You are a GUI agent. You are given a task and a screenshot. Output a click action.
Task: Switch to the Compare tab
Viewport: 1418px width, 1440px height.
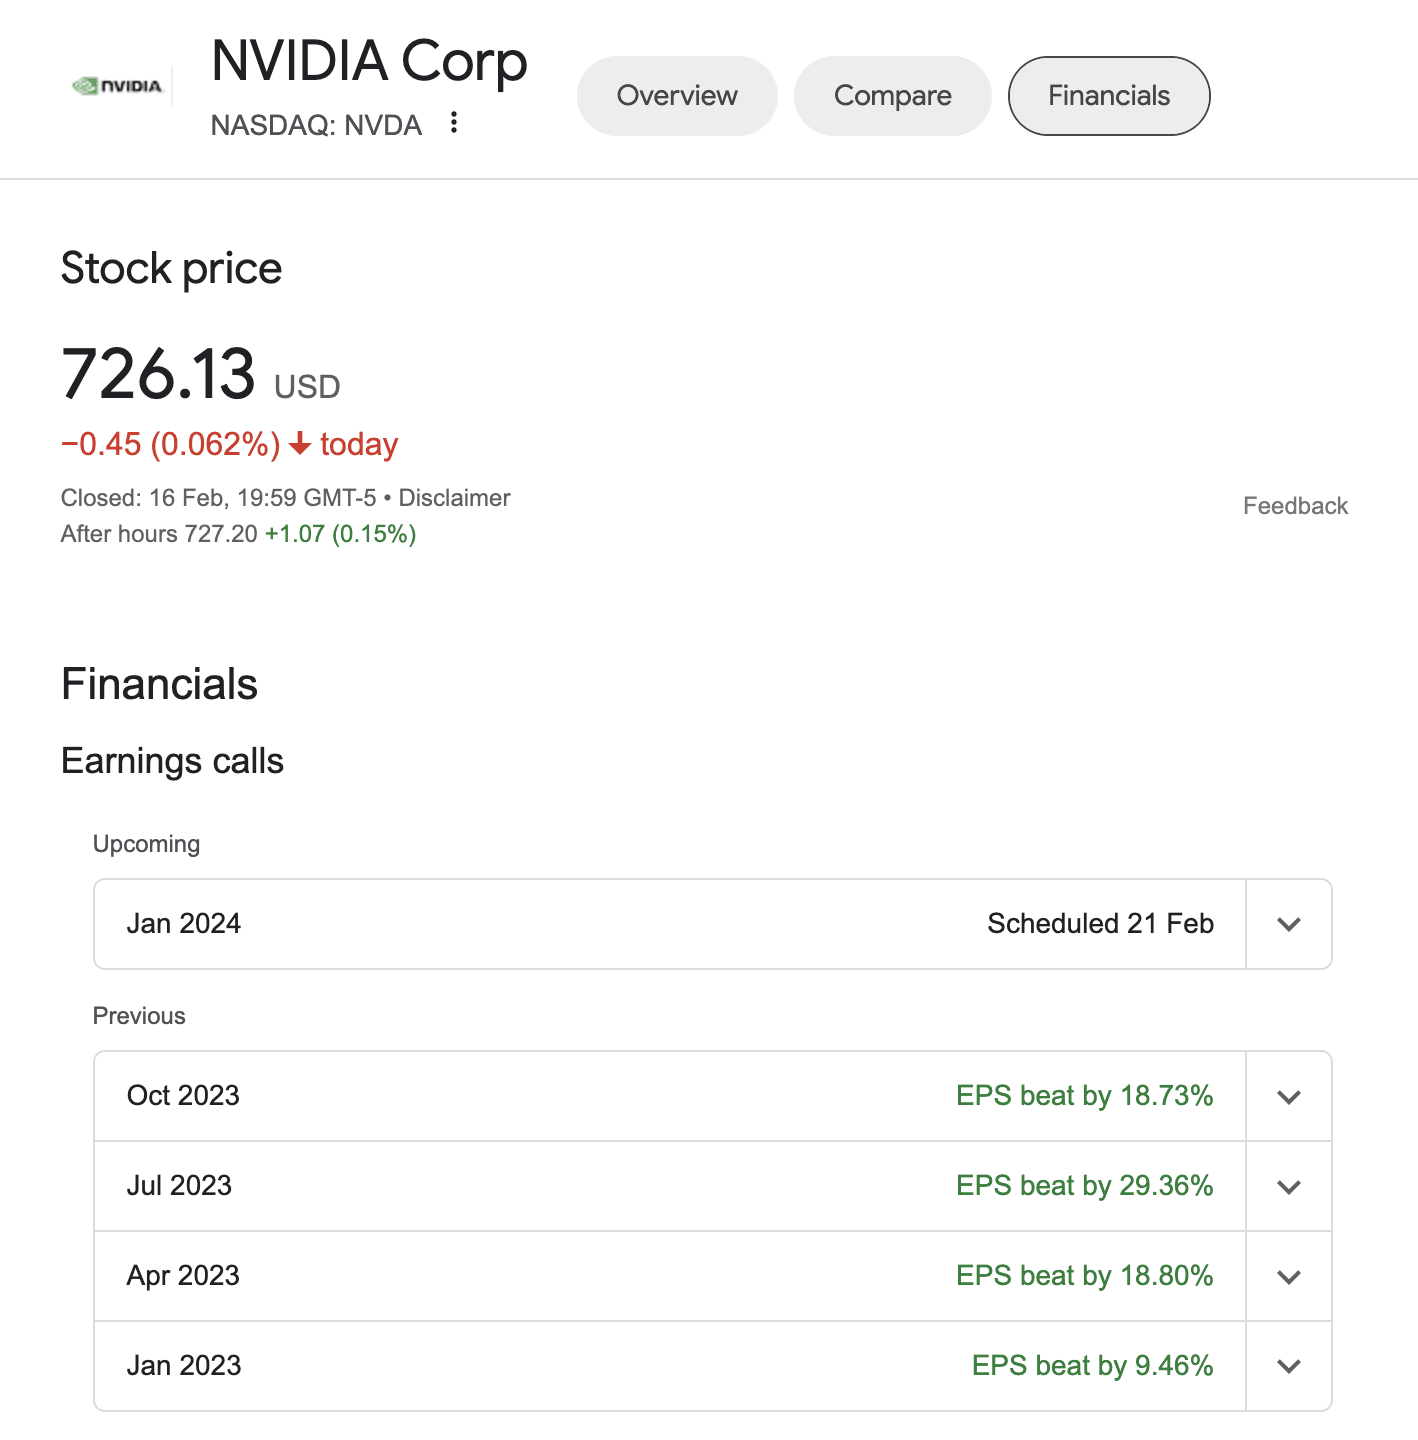pos(892,96)
